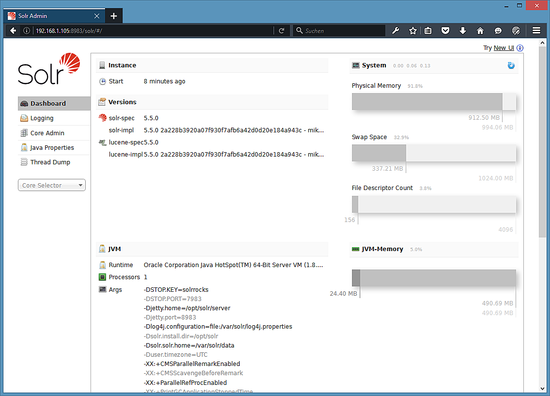Viewport: 550px width, 396px height.
Task: Click the site information icon in address bar
Action: coord(26,31)
